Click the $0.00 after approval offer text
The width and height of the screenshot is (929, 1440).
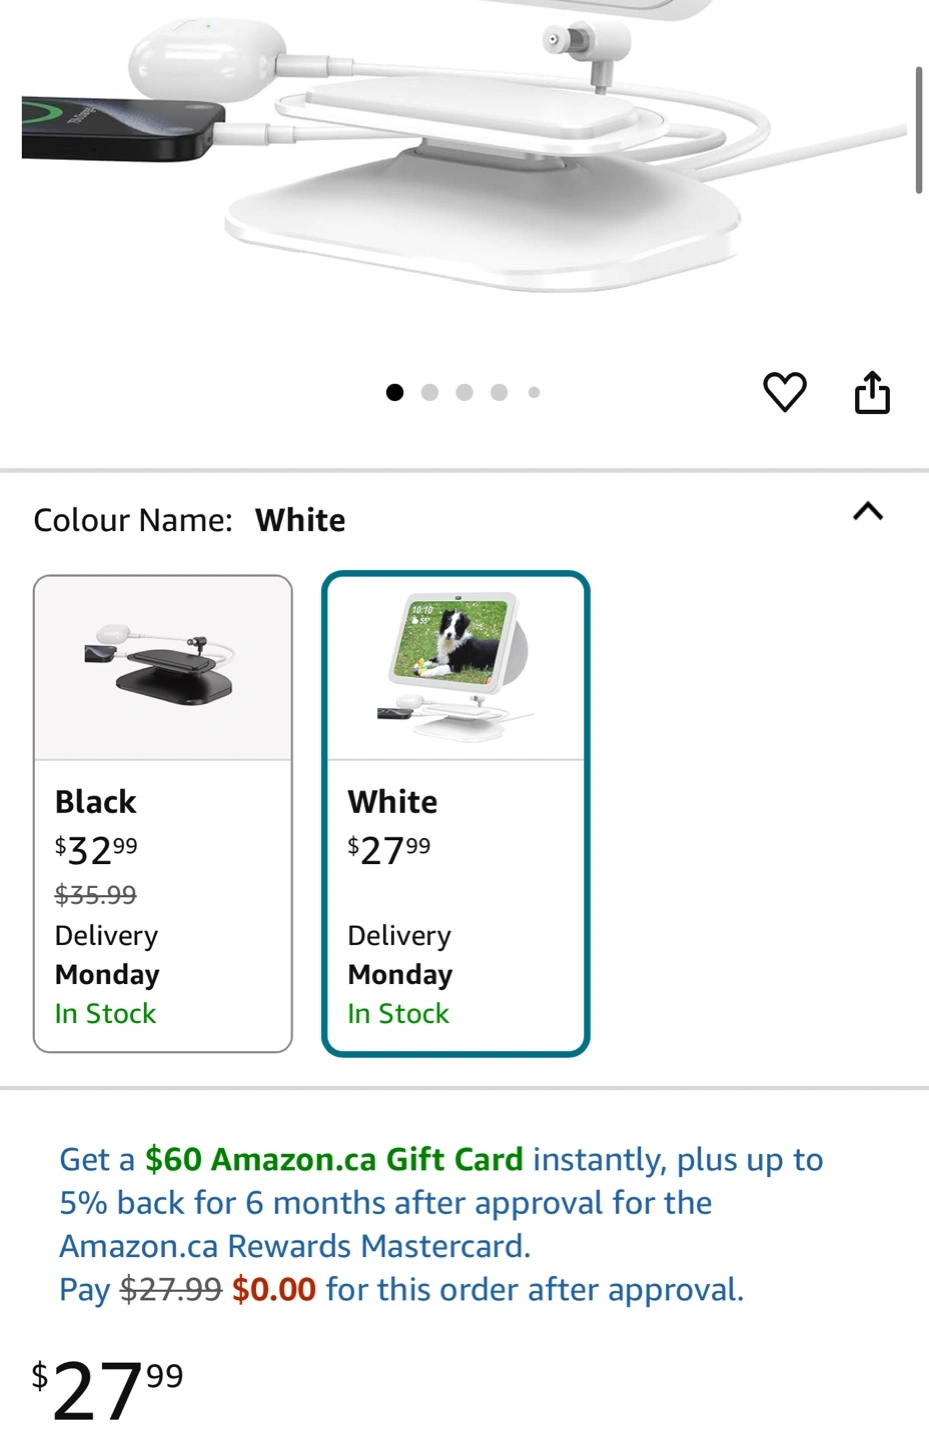[274, 1290]
